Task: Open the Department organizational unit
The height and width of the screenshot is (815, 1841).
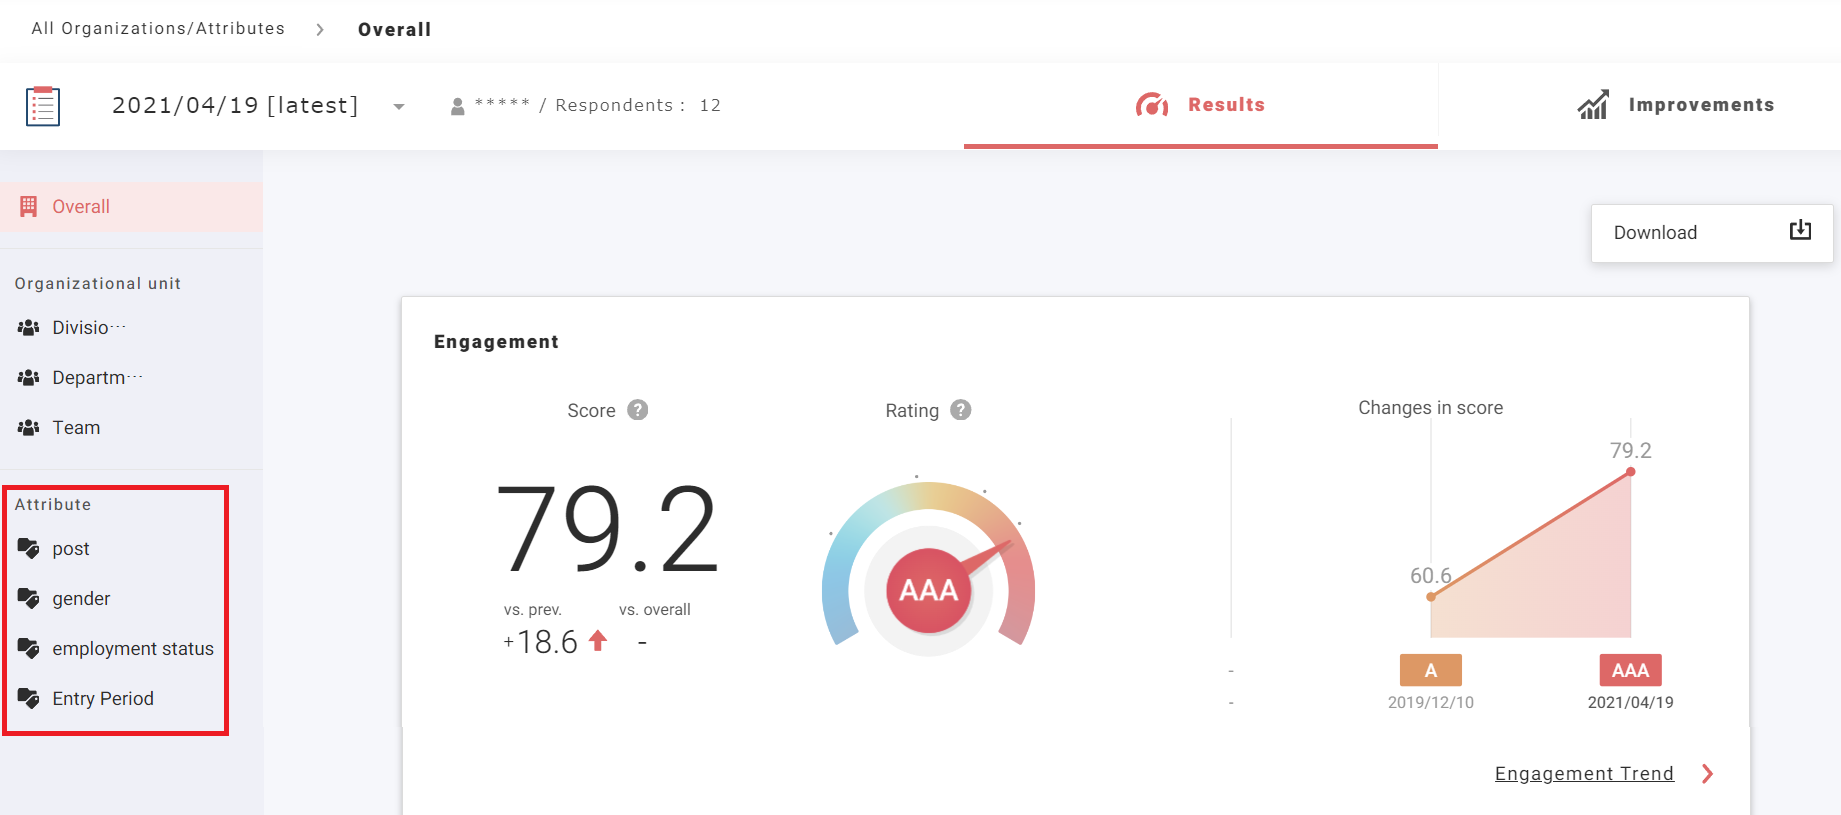Action: [89, 378]
